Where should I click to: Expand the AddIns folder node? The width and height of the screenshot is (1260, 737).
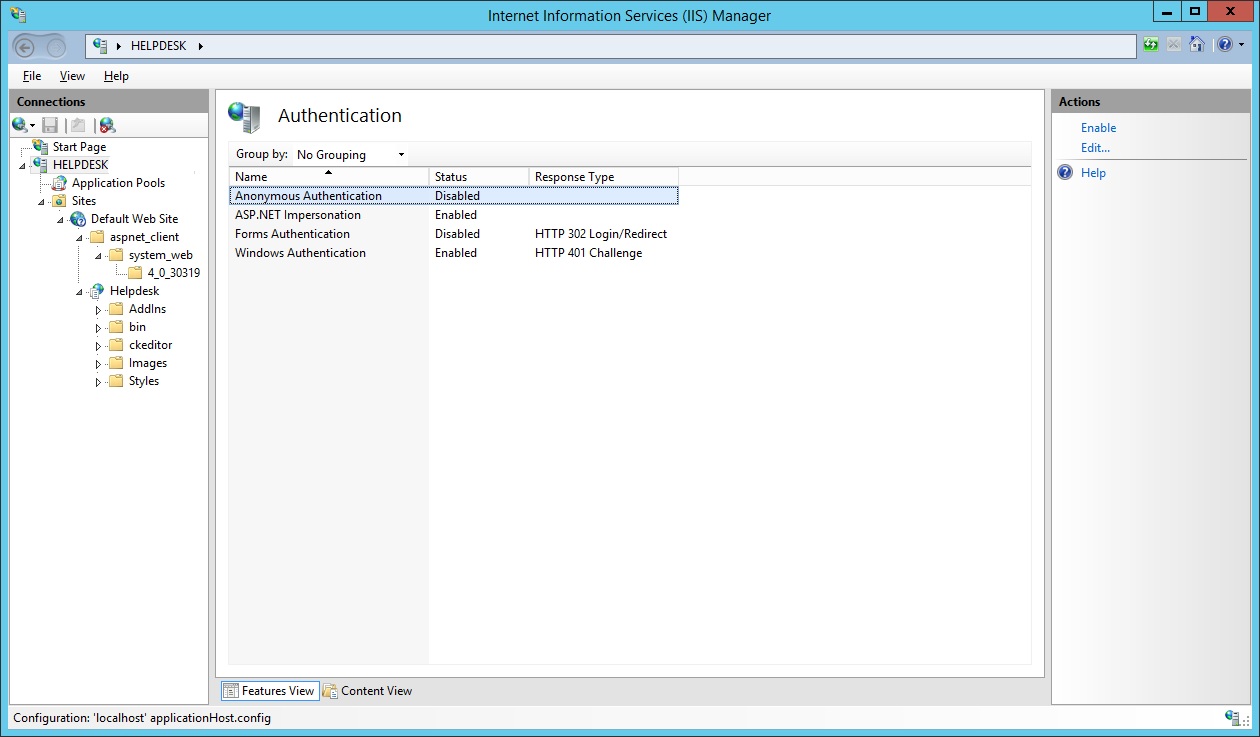tap(99, 310)
